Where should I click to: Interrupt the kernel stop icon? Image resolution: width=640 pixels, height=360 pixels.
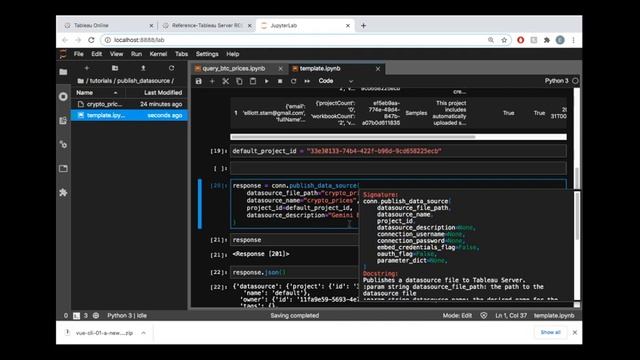pos(280,81)
